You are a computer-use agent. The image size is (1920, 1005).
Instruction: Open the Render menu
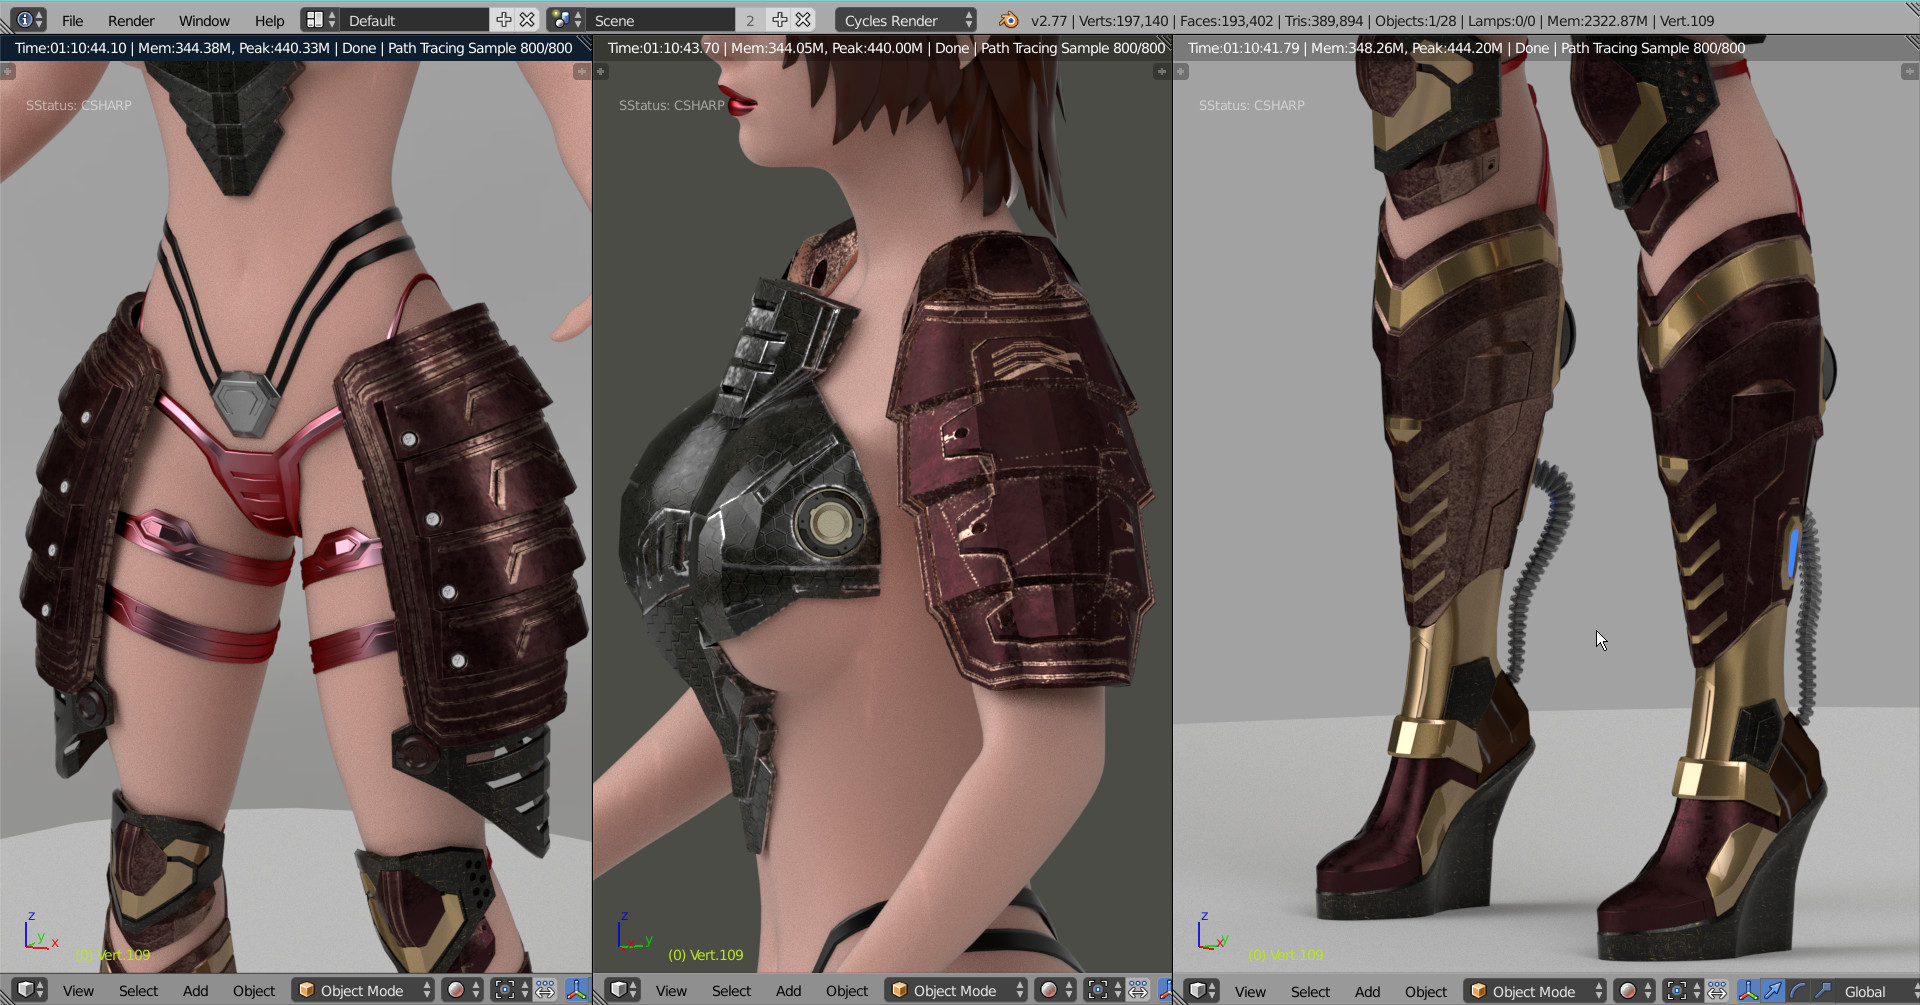[x=131, y=20]
